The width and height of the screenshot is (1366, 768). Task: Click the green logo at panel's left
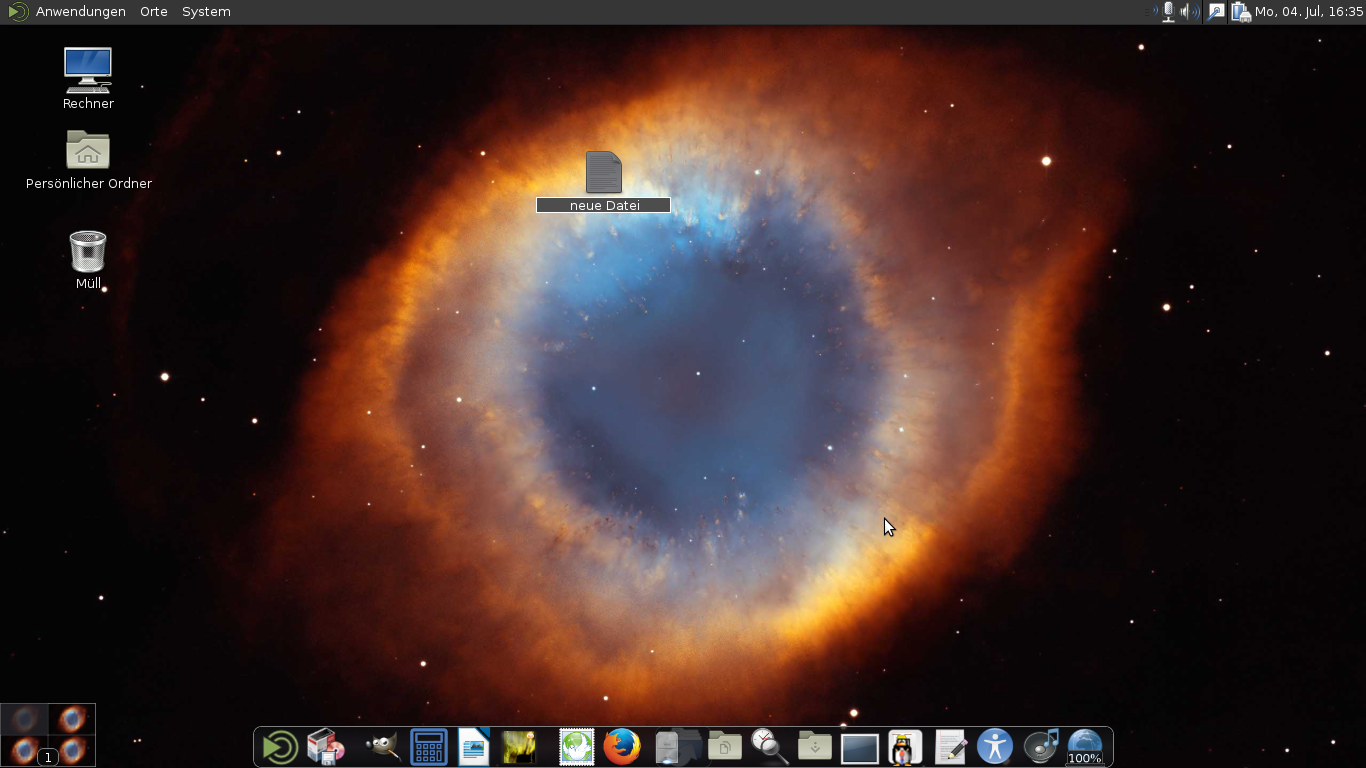tap(17, 12)
